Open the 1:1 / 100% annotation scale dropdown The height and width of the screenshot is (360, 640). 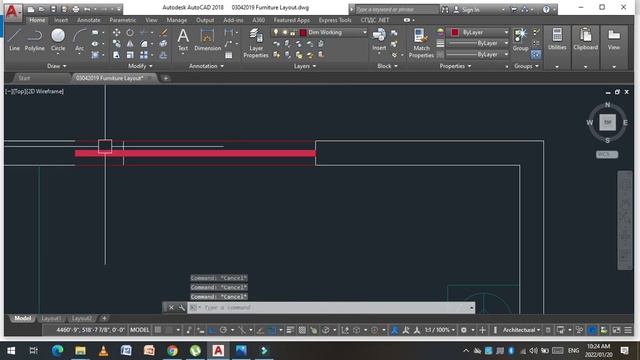(x=440, y=330)
